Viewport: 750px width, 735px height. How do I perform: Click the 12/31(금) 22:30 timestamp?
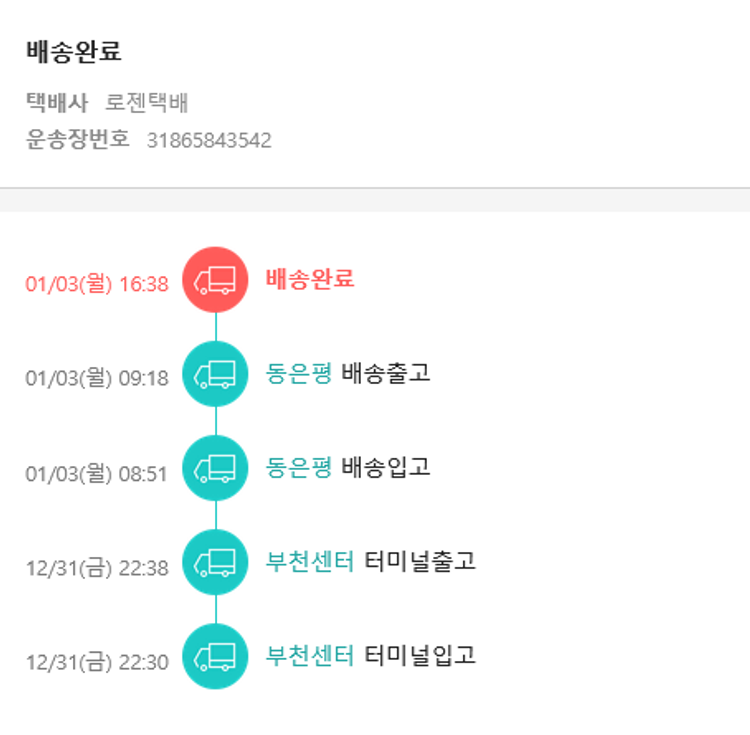(x=97, y=662)
